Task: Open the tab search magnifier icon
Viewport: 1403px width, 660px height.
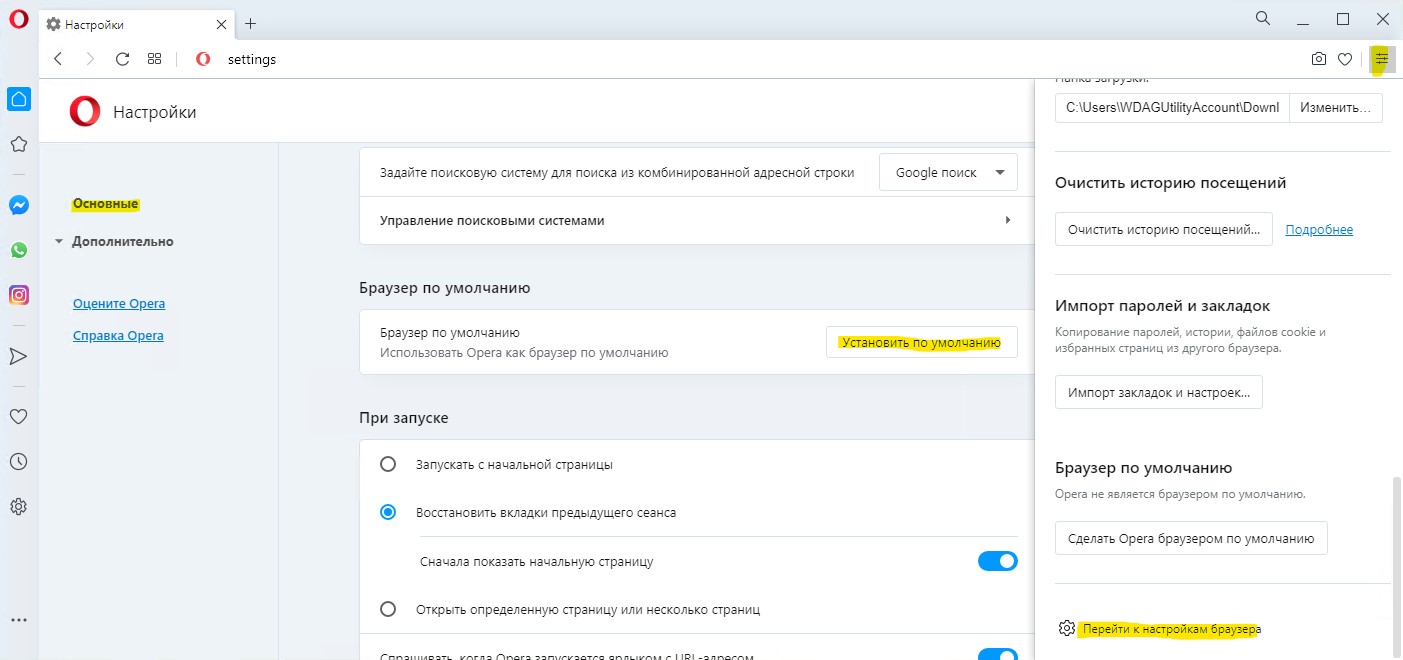Action: 1263,19
